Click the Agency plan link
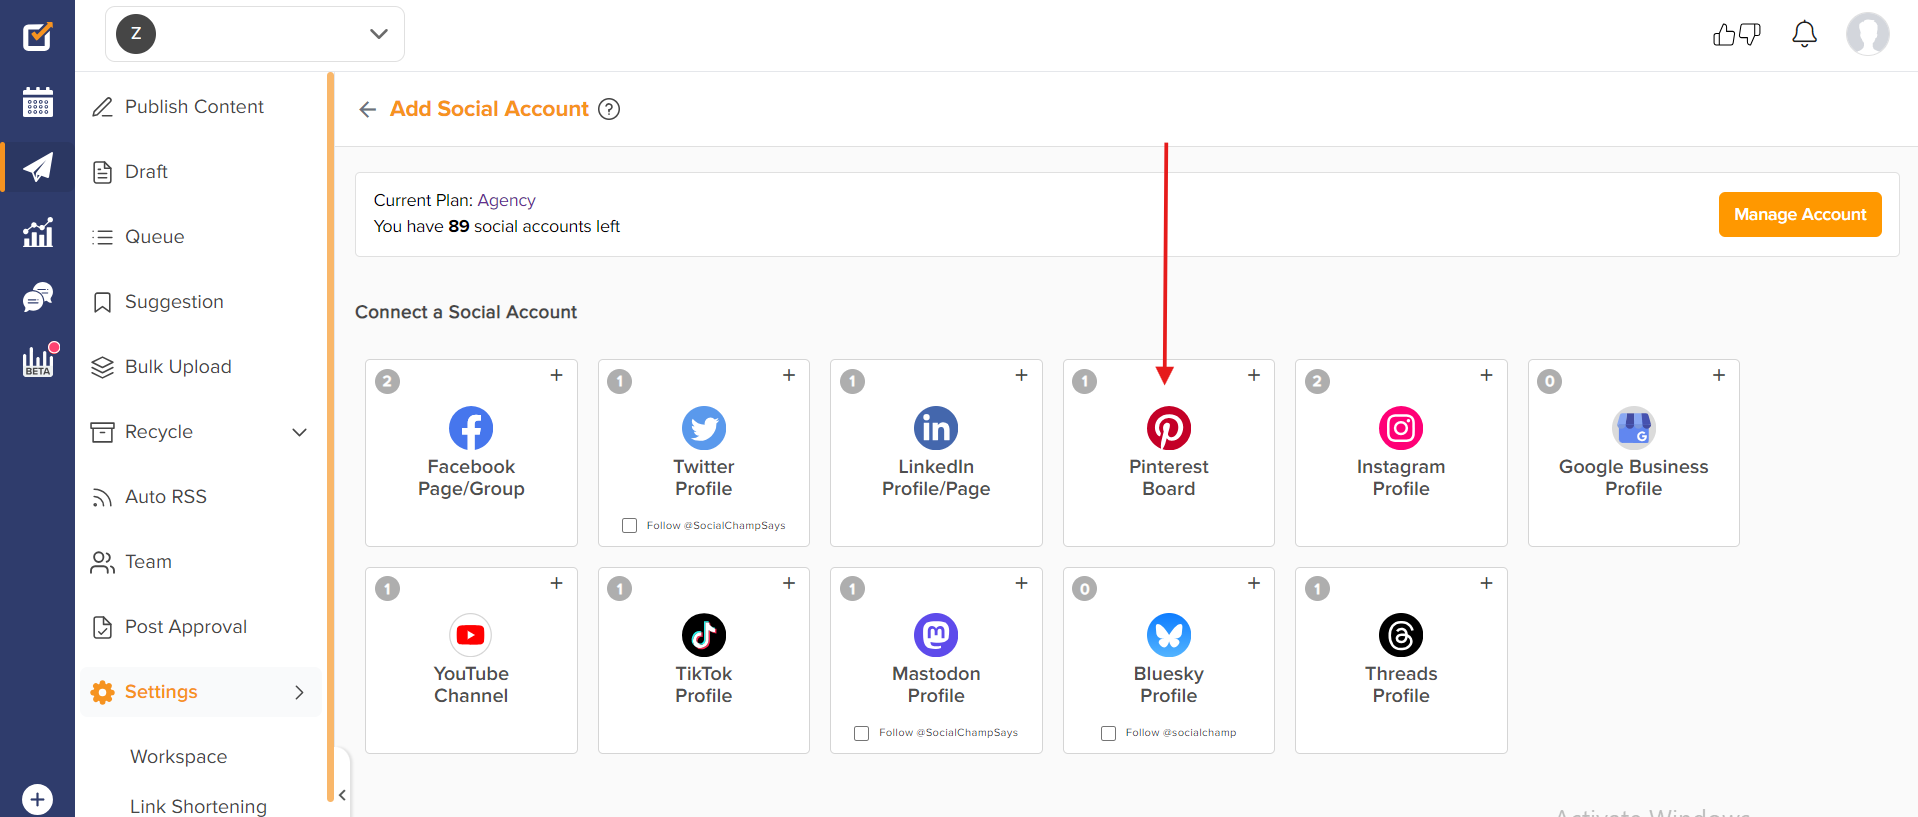 pos(506,200)
